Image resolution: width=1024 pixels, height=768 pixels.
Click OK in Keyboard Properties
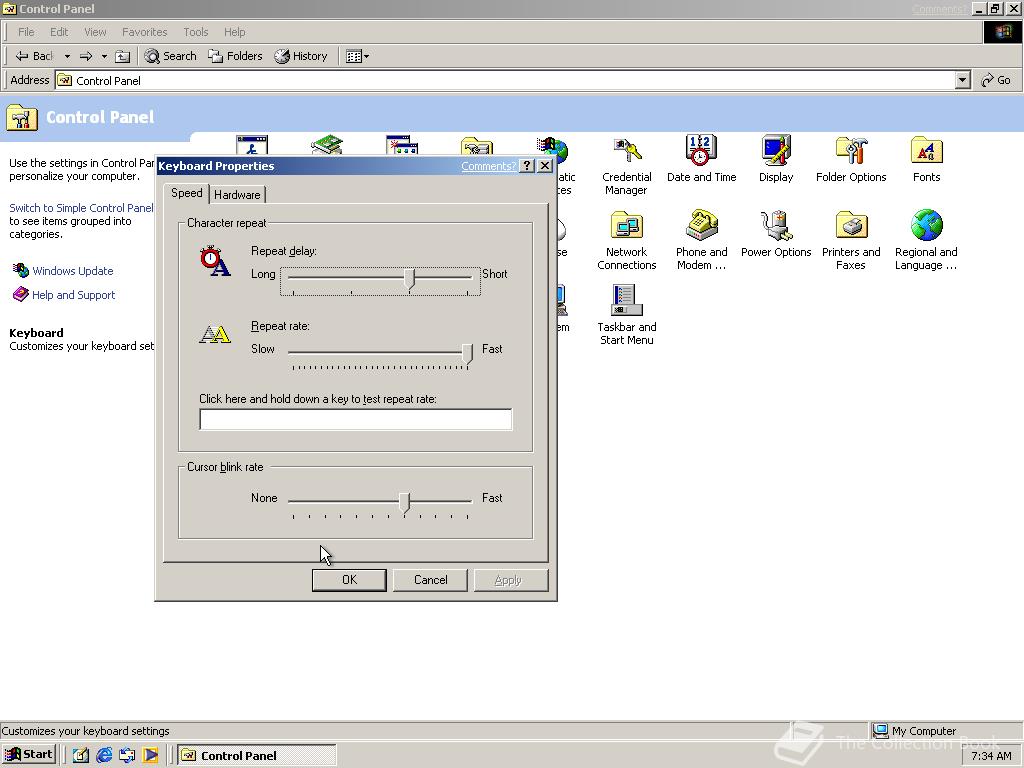click(349, 580)
